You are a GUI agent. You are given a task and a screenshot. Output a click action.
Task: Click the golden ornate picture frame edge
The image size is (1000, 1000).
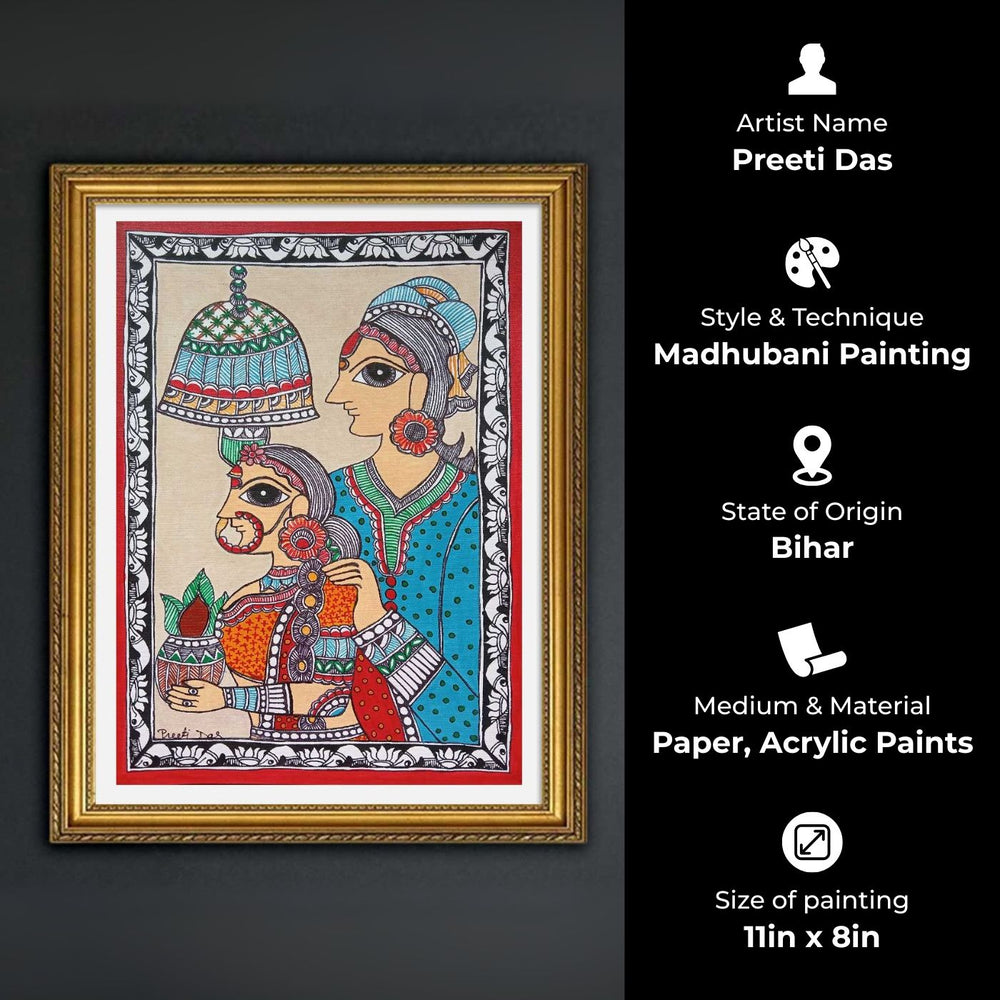click(318, 178)
